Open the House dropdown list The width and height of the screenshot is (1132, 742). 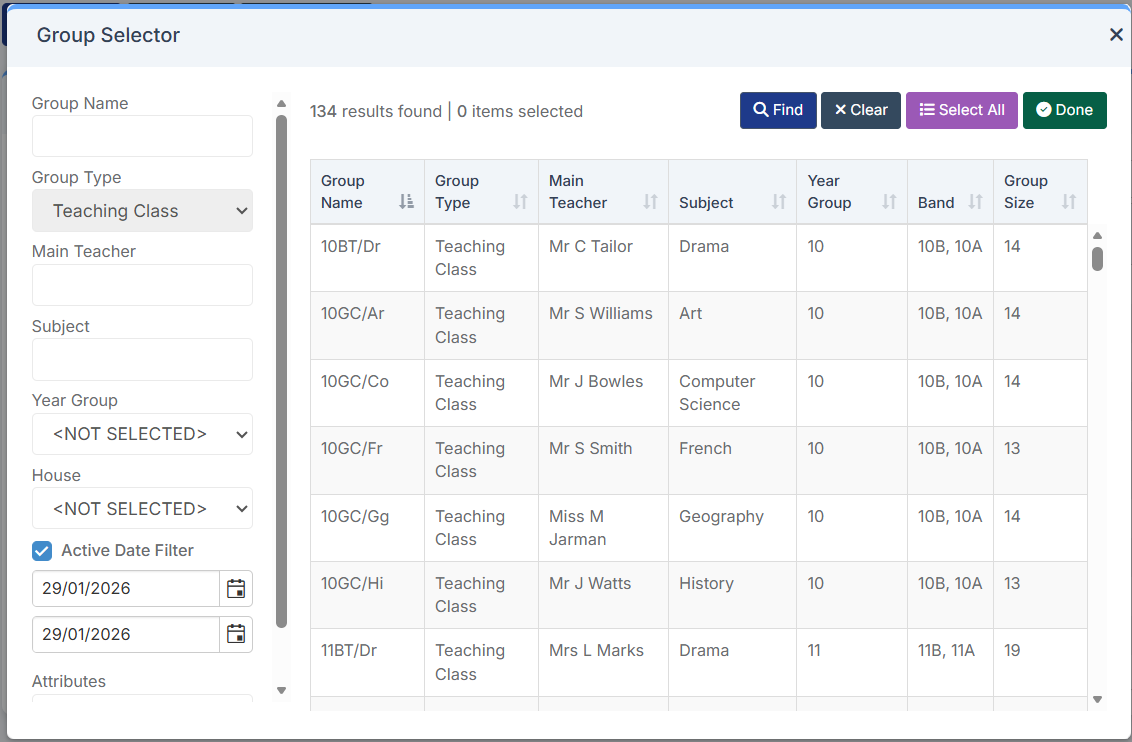pos(142,508)
